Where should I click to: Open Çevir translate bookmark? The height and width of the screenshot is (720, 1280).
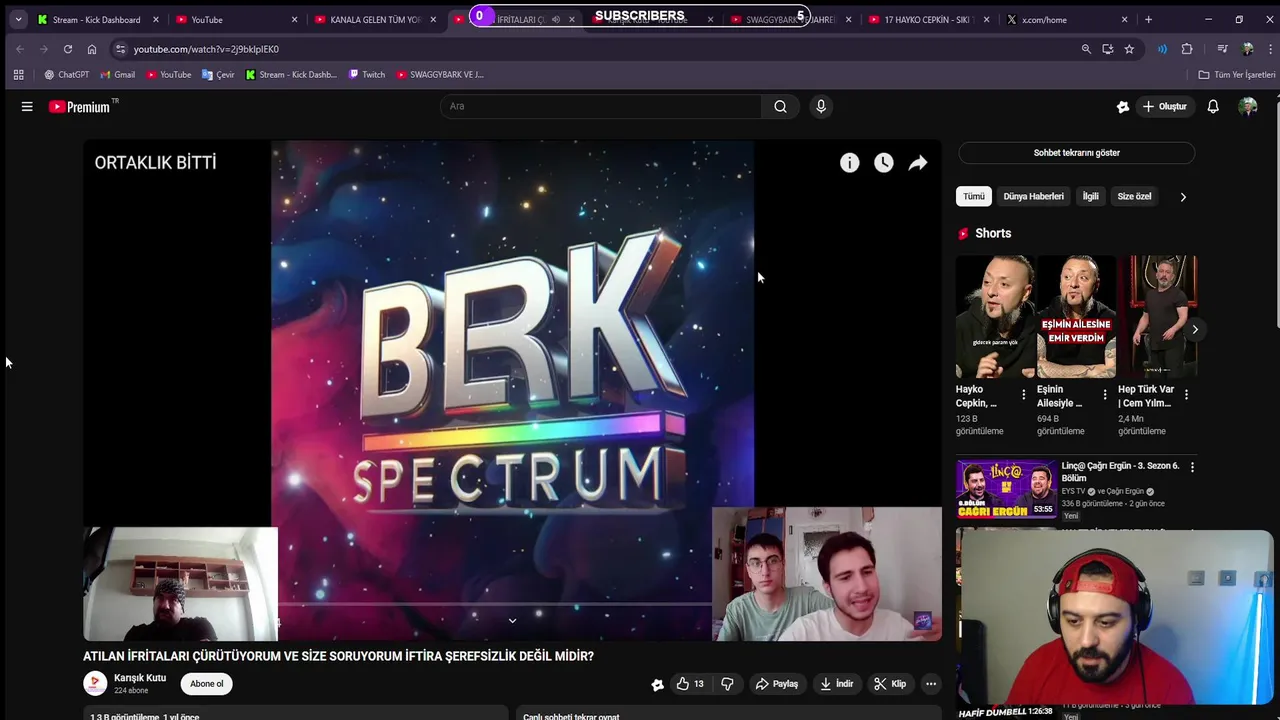coord(218,75)
